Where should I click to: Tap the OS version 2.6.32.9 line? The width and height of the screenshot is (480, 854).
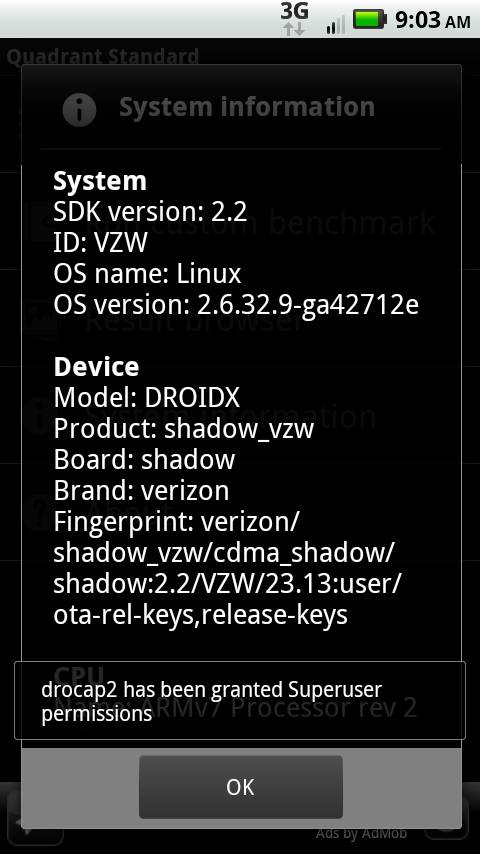coord(236,306)
